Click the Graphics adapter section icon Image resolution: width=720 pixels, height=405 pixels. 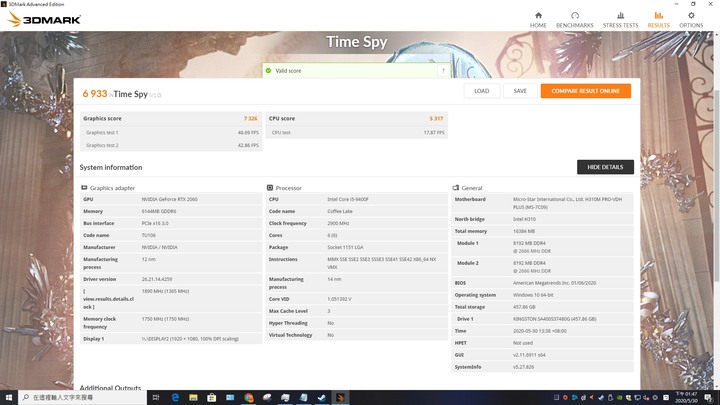[x=84, y=188]
